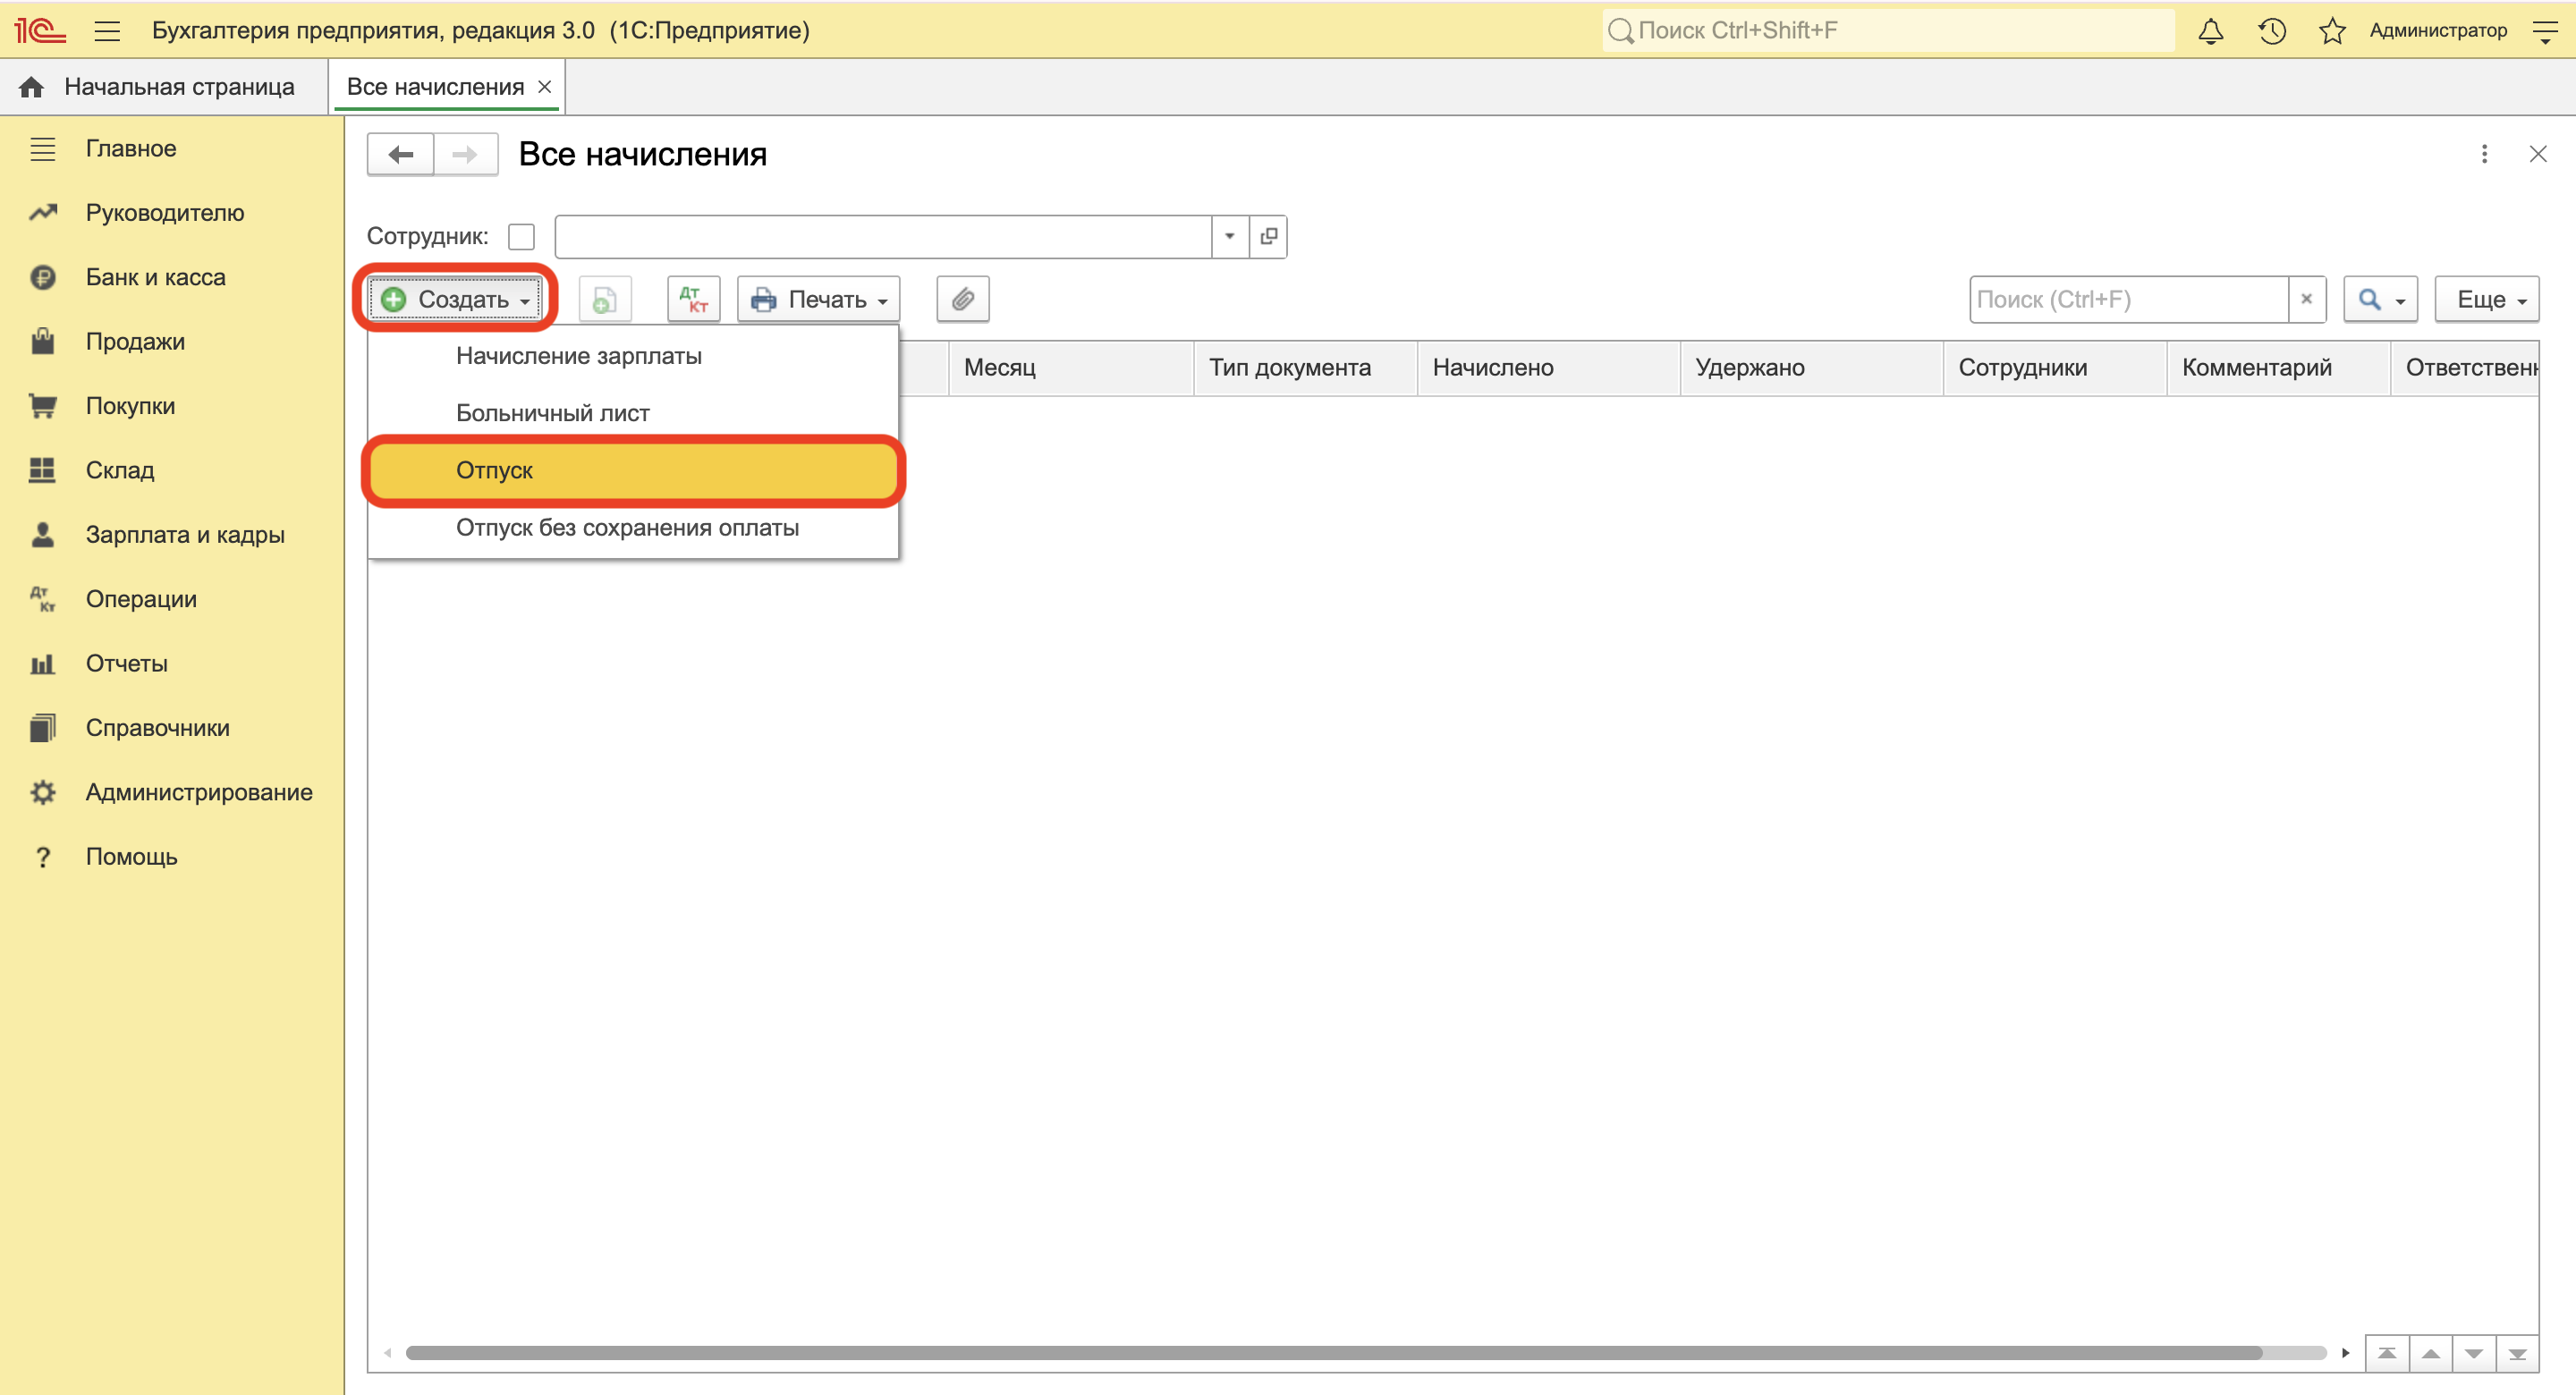Navigate forward with the right arrow button
2576x1395 pixels.
[465, 154]
